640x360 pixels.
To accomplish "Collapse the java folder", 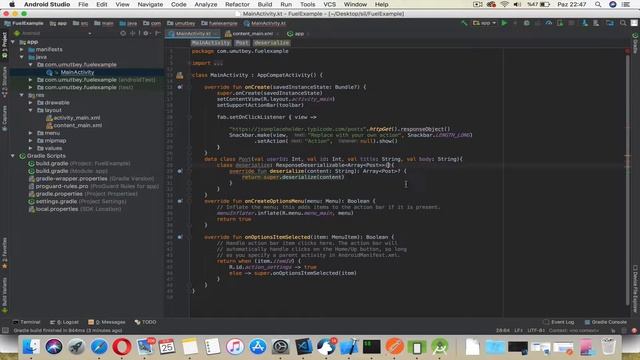I will point(22,57).
